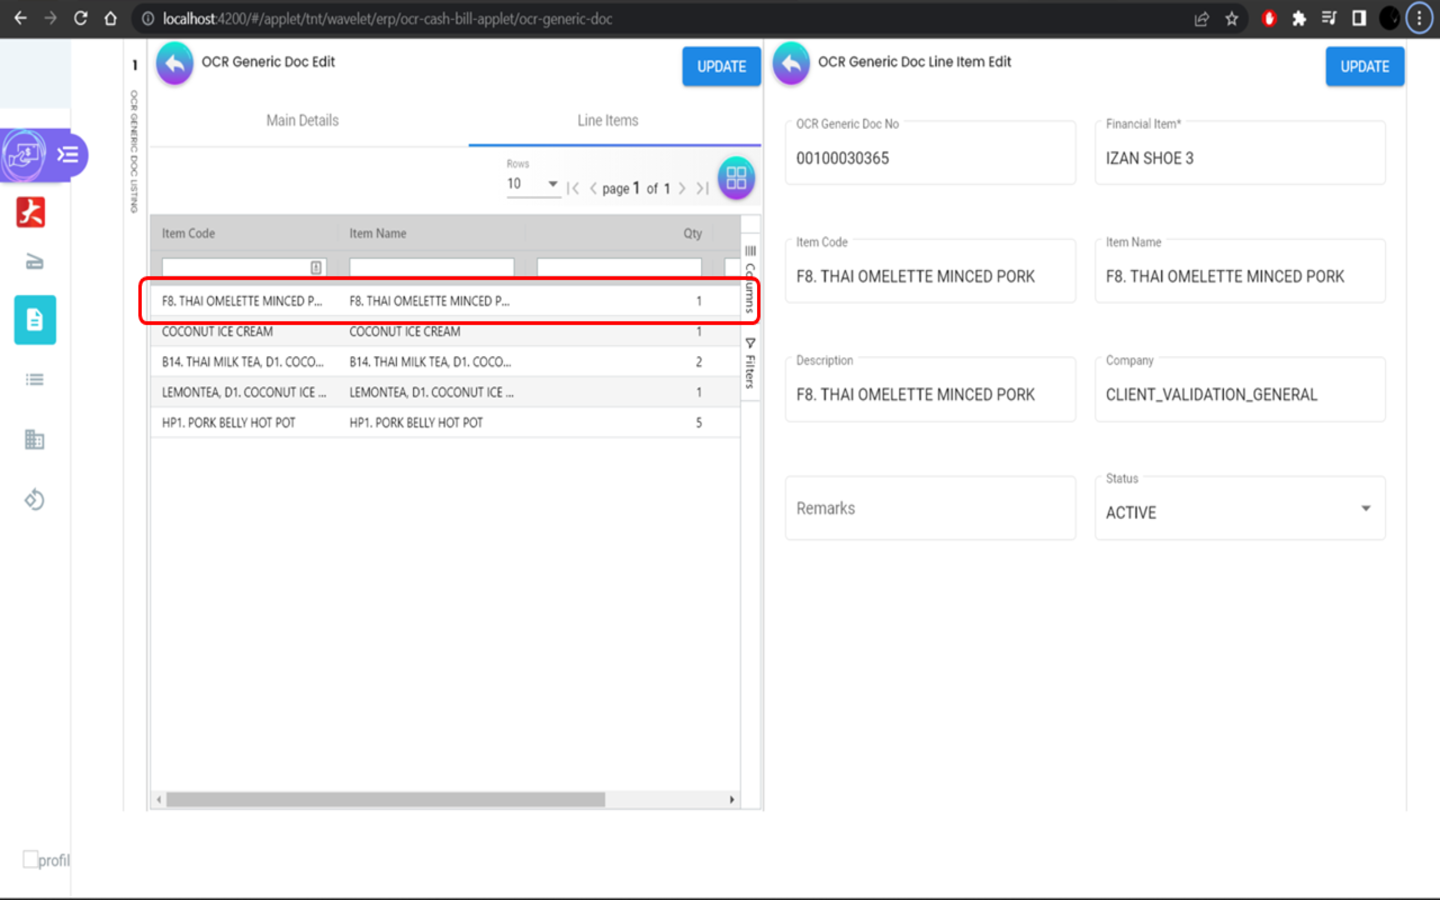Bookmark page with the star icon
The width and height of the screenshot is (1440, 900).
point(1232,19)
